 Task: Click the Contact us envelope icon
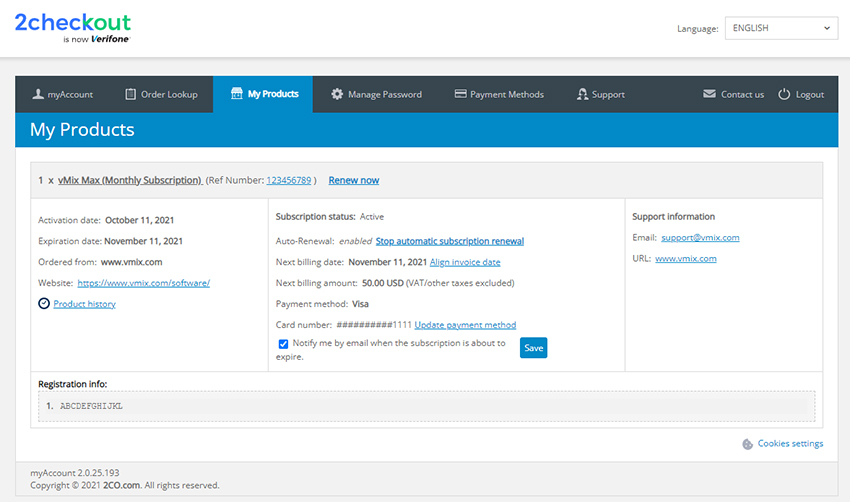[709, 94]
